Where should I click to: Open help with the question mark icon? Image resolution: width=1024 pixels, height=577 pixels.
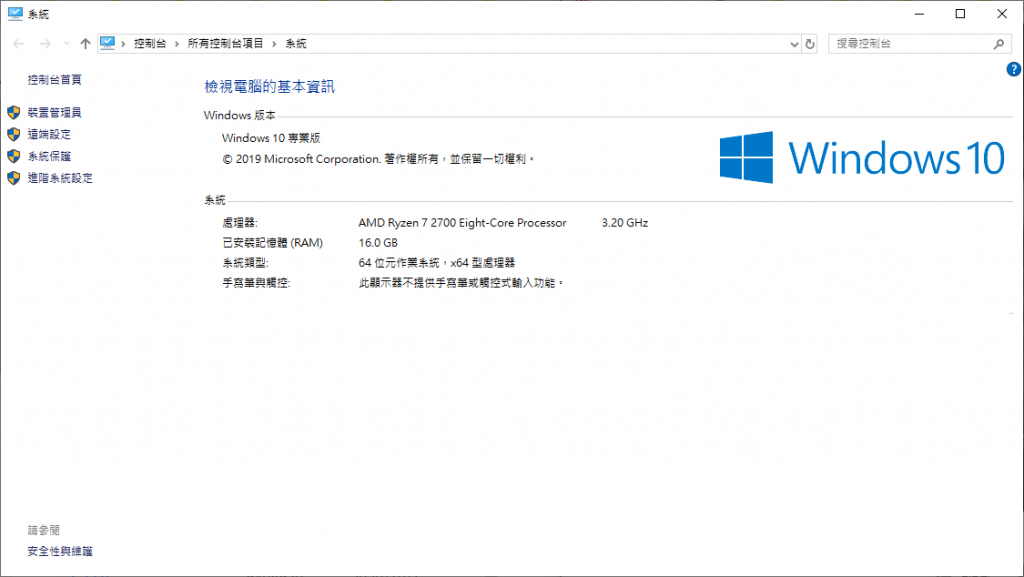(1014, 69)
